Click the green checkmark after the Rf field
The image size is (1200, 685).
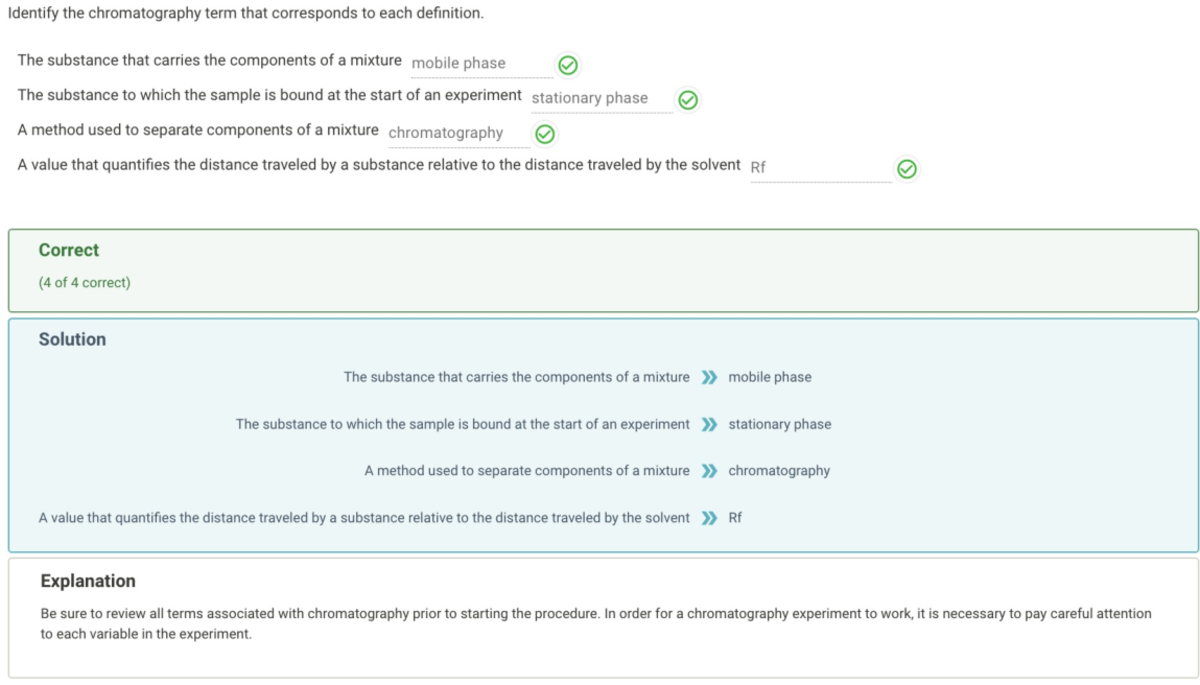click(x=906, y=169)
